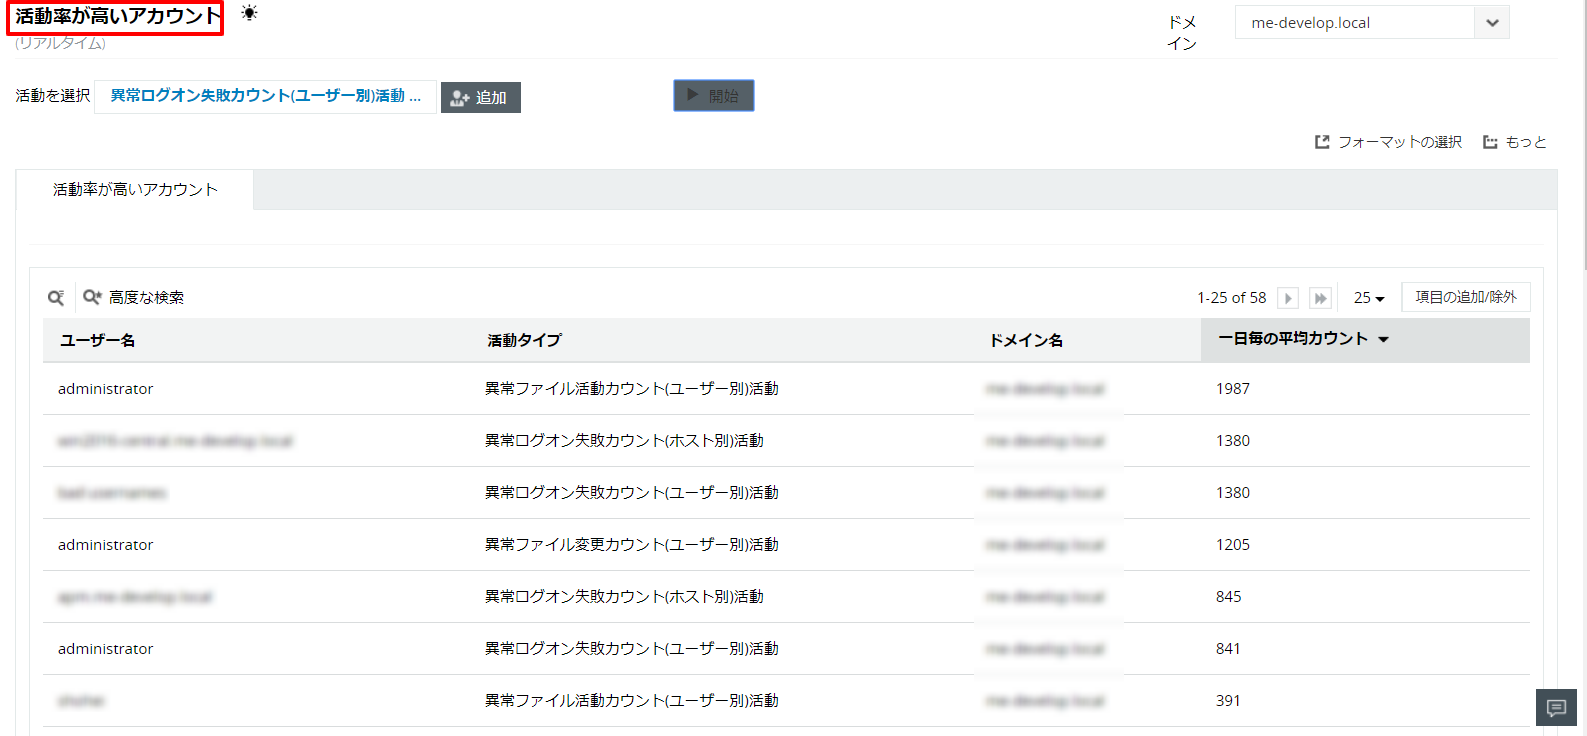1587x736 pixels.
Task: Open 高度な検索 advanced search
Action: (134, 298)
